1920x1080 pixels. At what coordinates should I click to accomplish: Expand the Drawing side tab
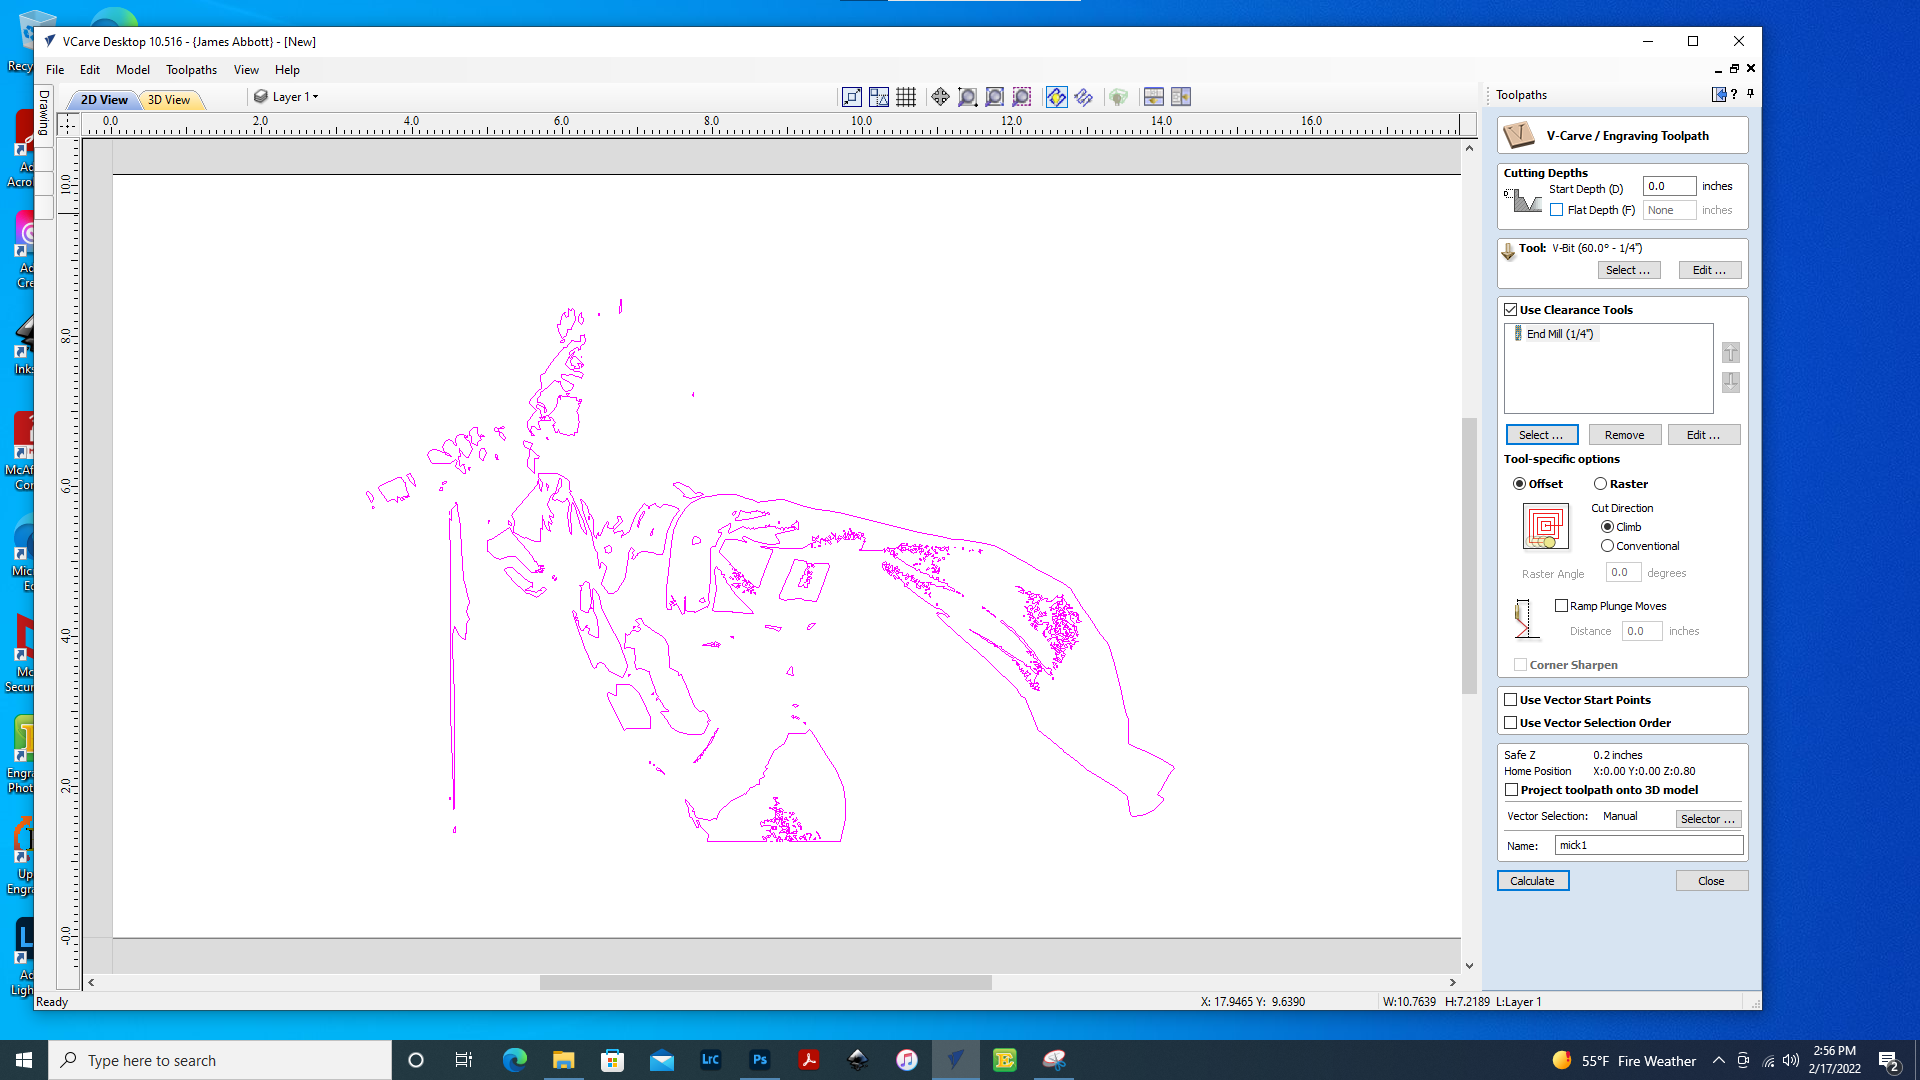(44, 112)
